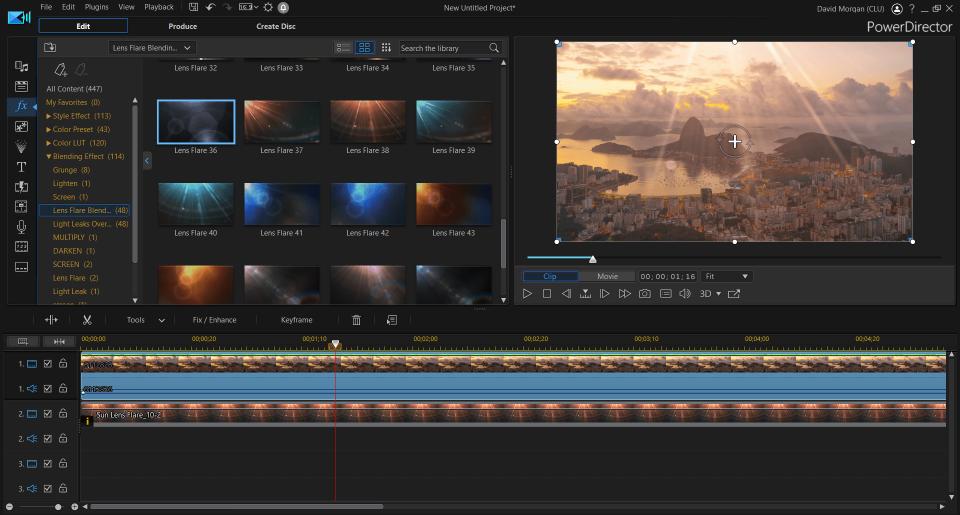Click the Keyframe button
The height and width of the screenshot is (515, 960).
[x=296, y=320]
